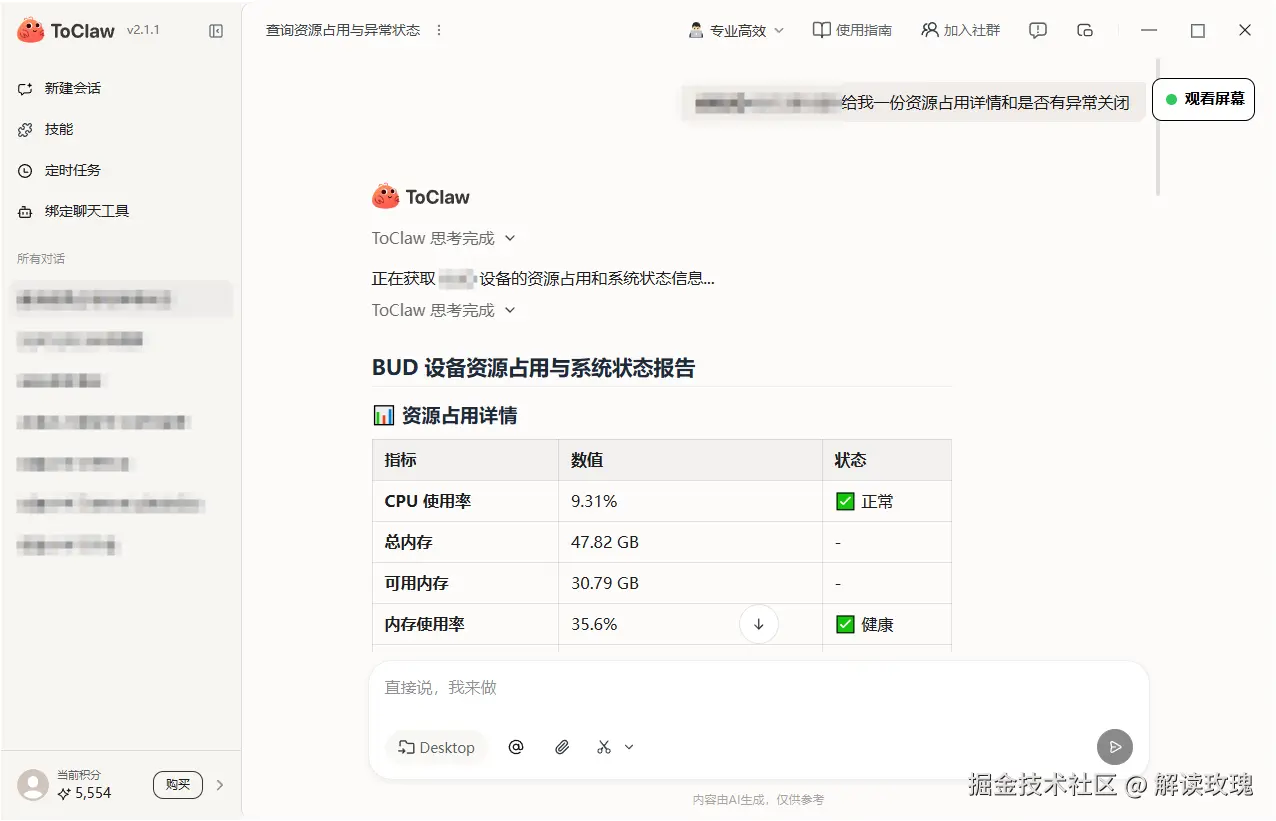Expand account panel chevron near 购买
The width and height of the screenshot is (1276, 821).
coord(220,785)
